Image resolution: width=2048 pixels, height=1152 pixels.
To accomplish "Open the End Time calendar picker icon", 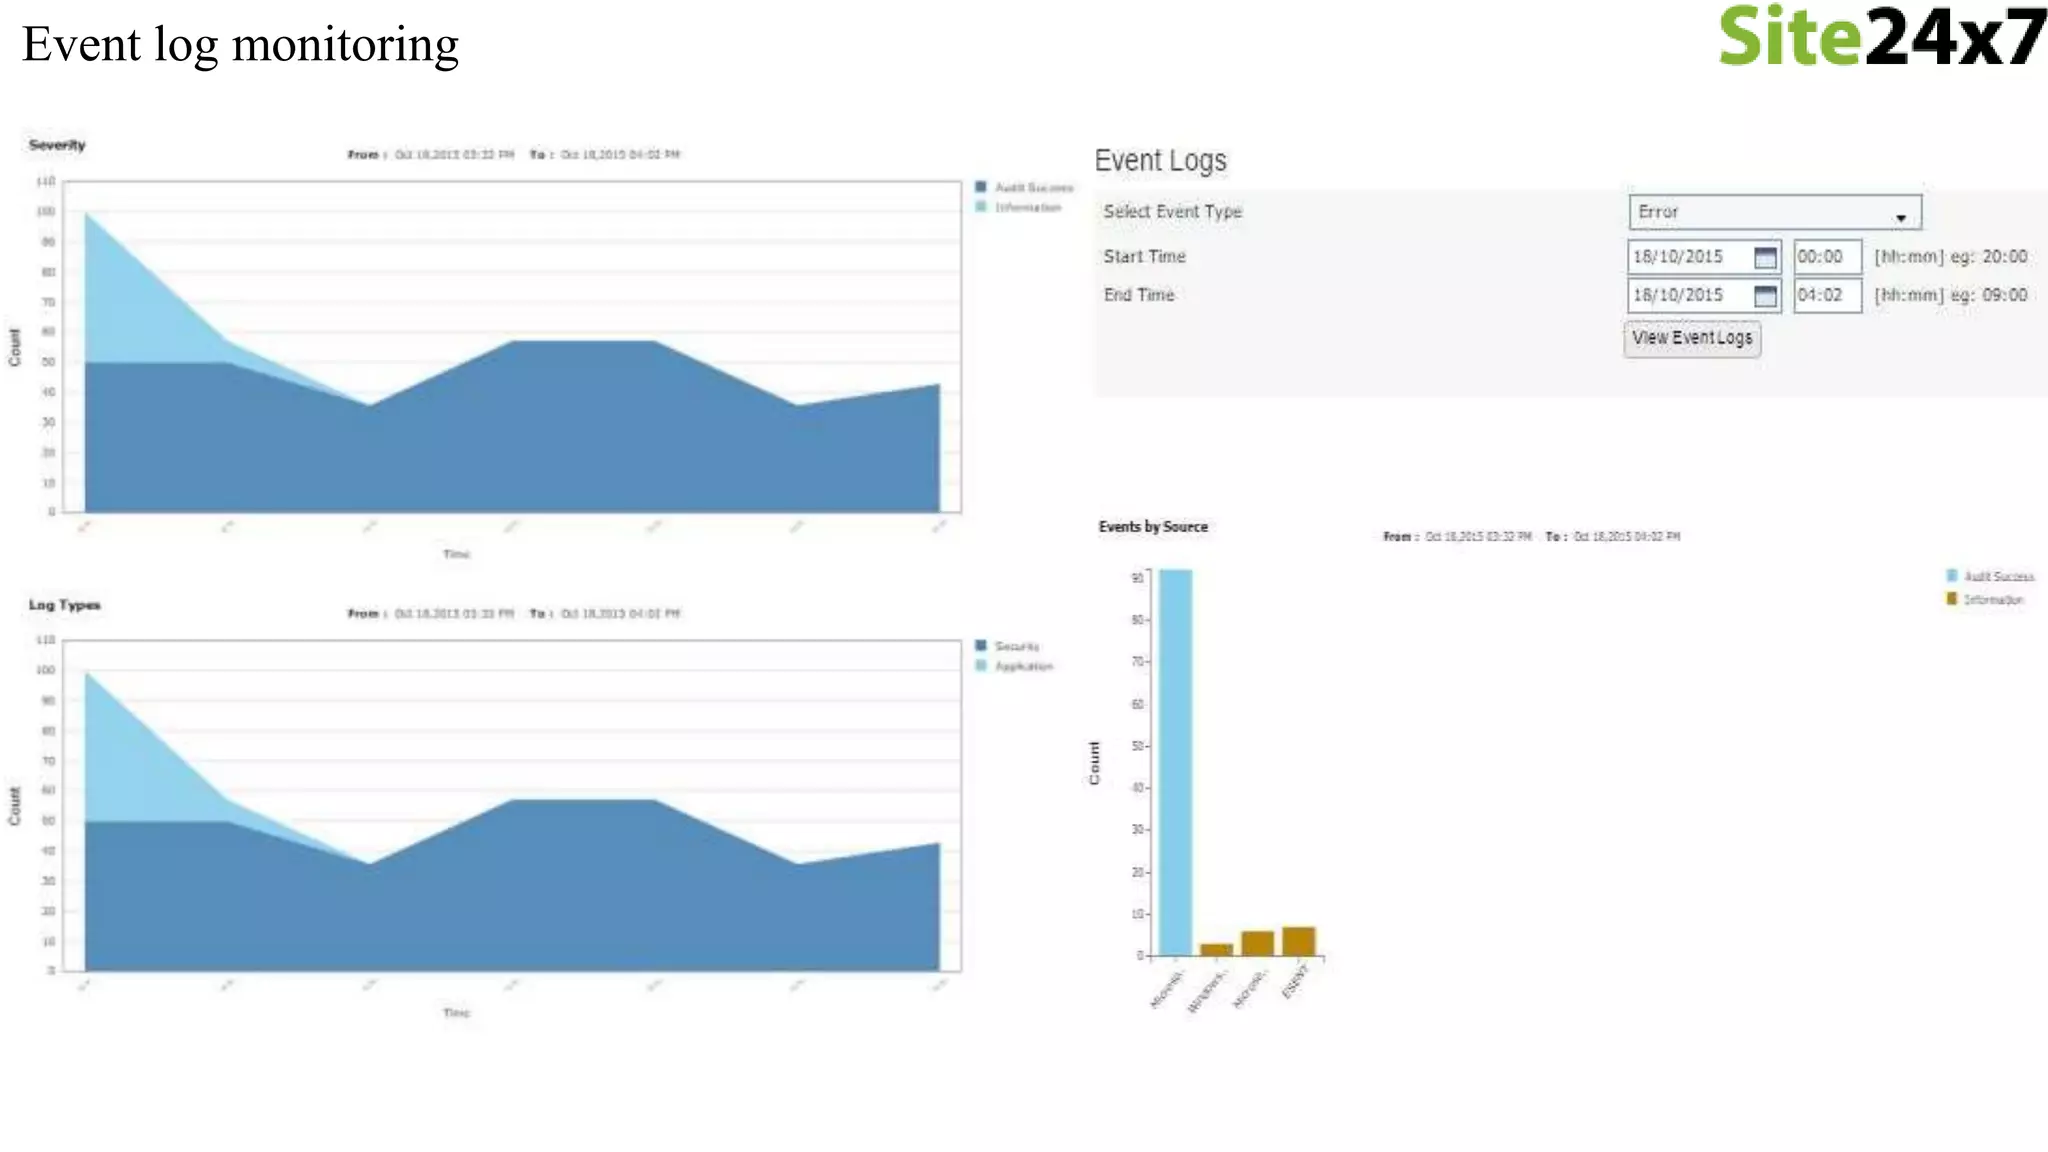I will click(x=1765, y=296).
